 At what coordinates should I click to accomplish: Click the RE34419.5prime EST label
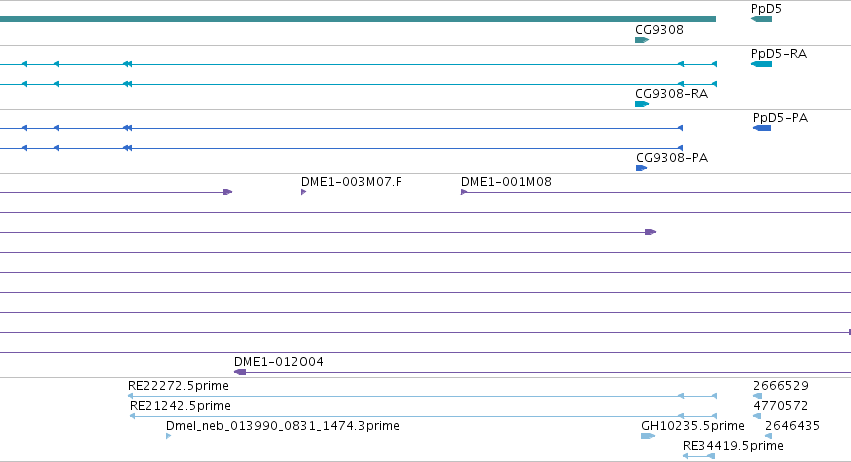point(733,446)
